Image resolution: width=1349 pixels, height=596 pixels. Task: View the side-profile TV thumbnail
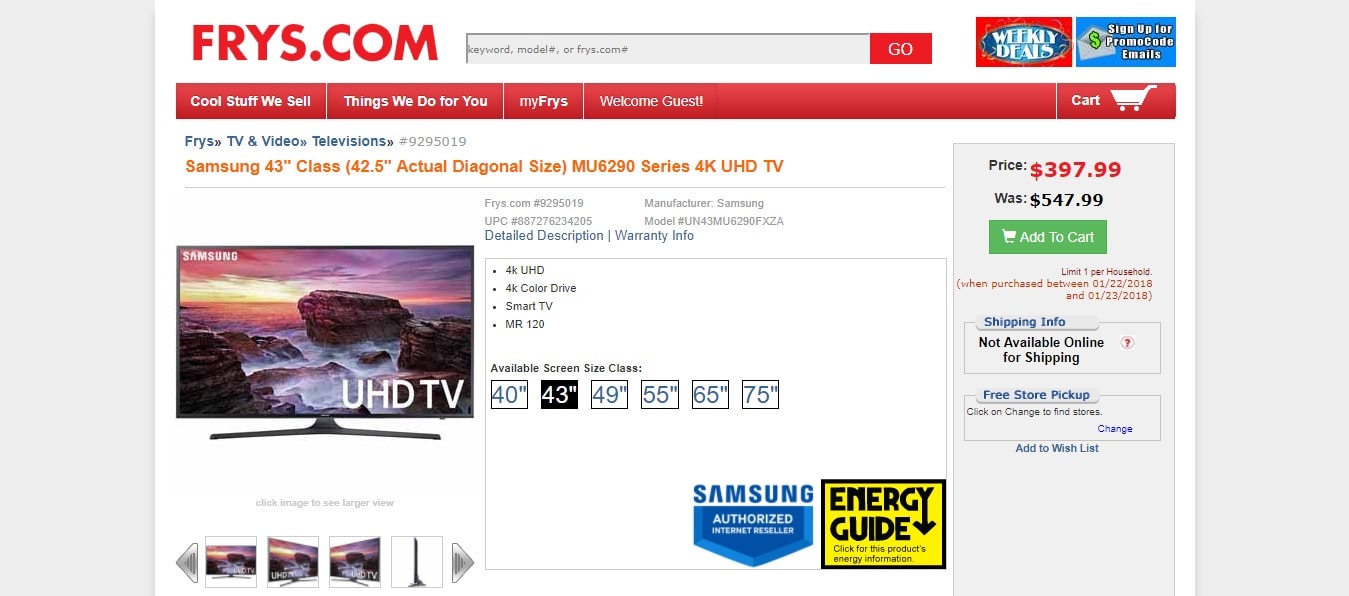point(417,562)
